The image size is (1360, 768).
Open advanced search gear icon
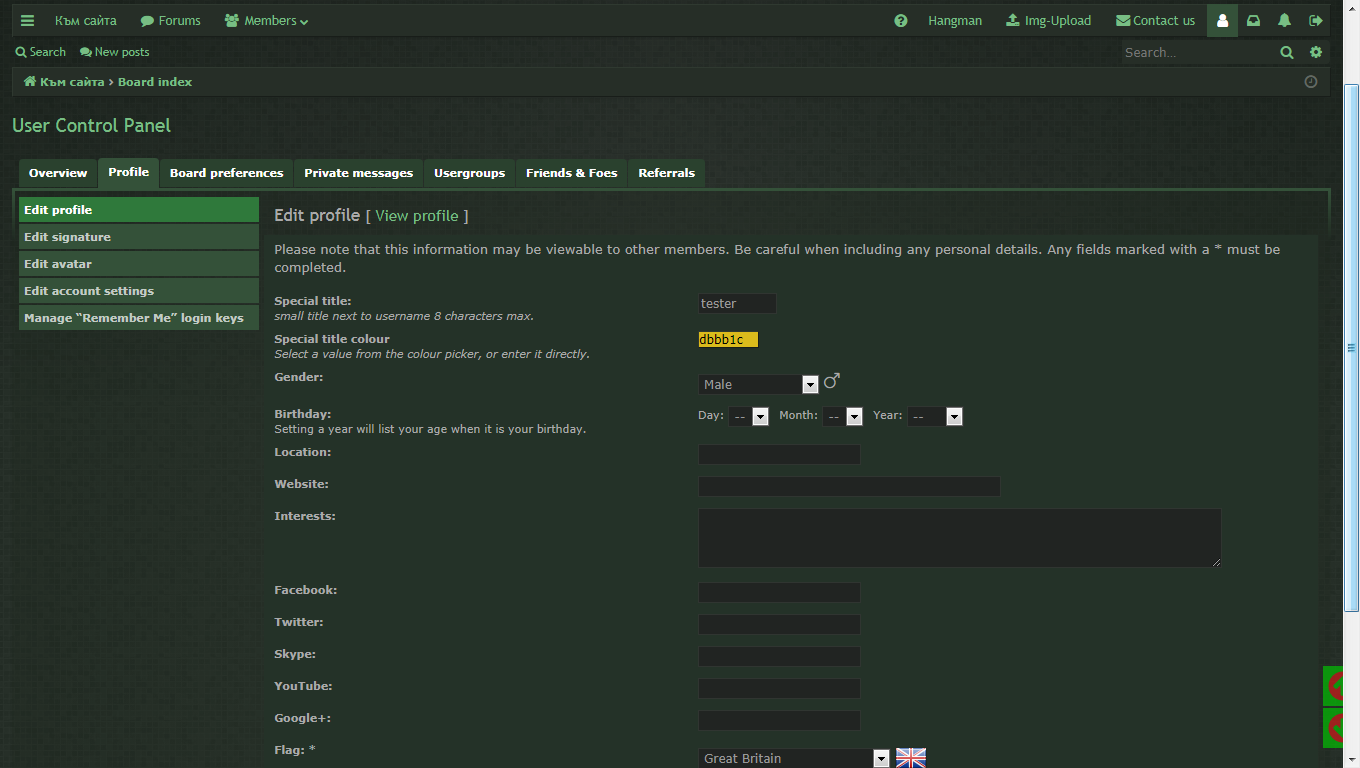(x=1316, y=52)
